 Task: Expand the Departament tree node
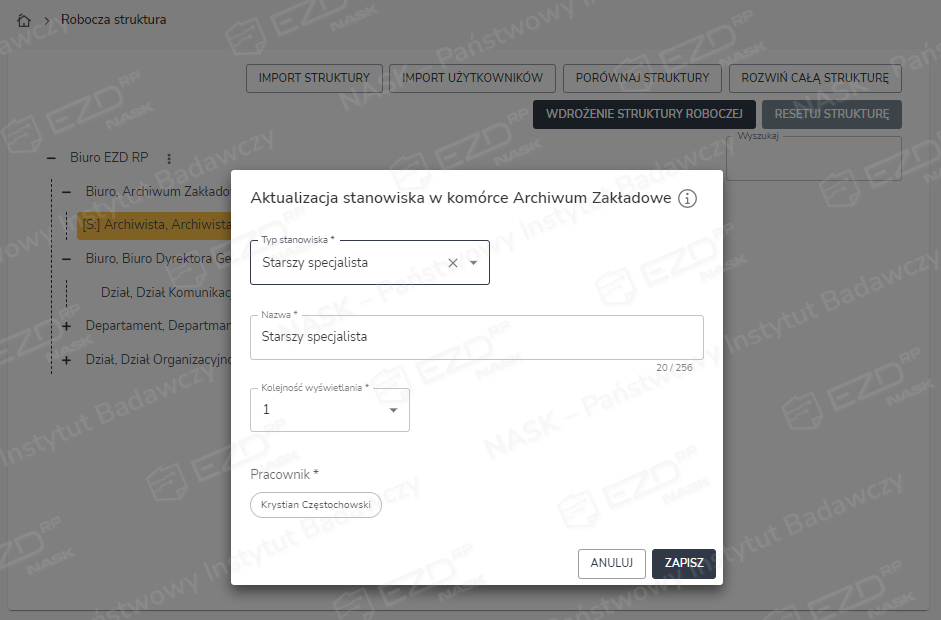pos(67,326)
